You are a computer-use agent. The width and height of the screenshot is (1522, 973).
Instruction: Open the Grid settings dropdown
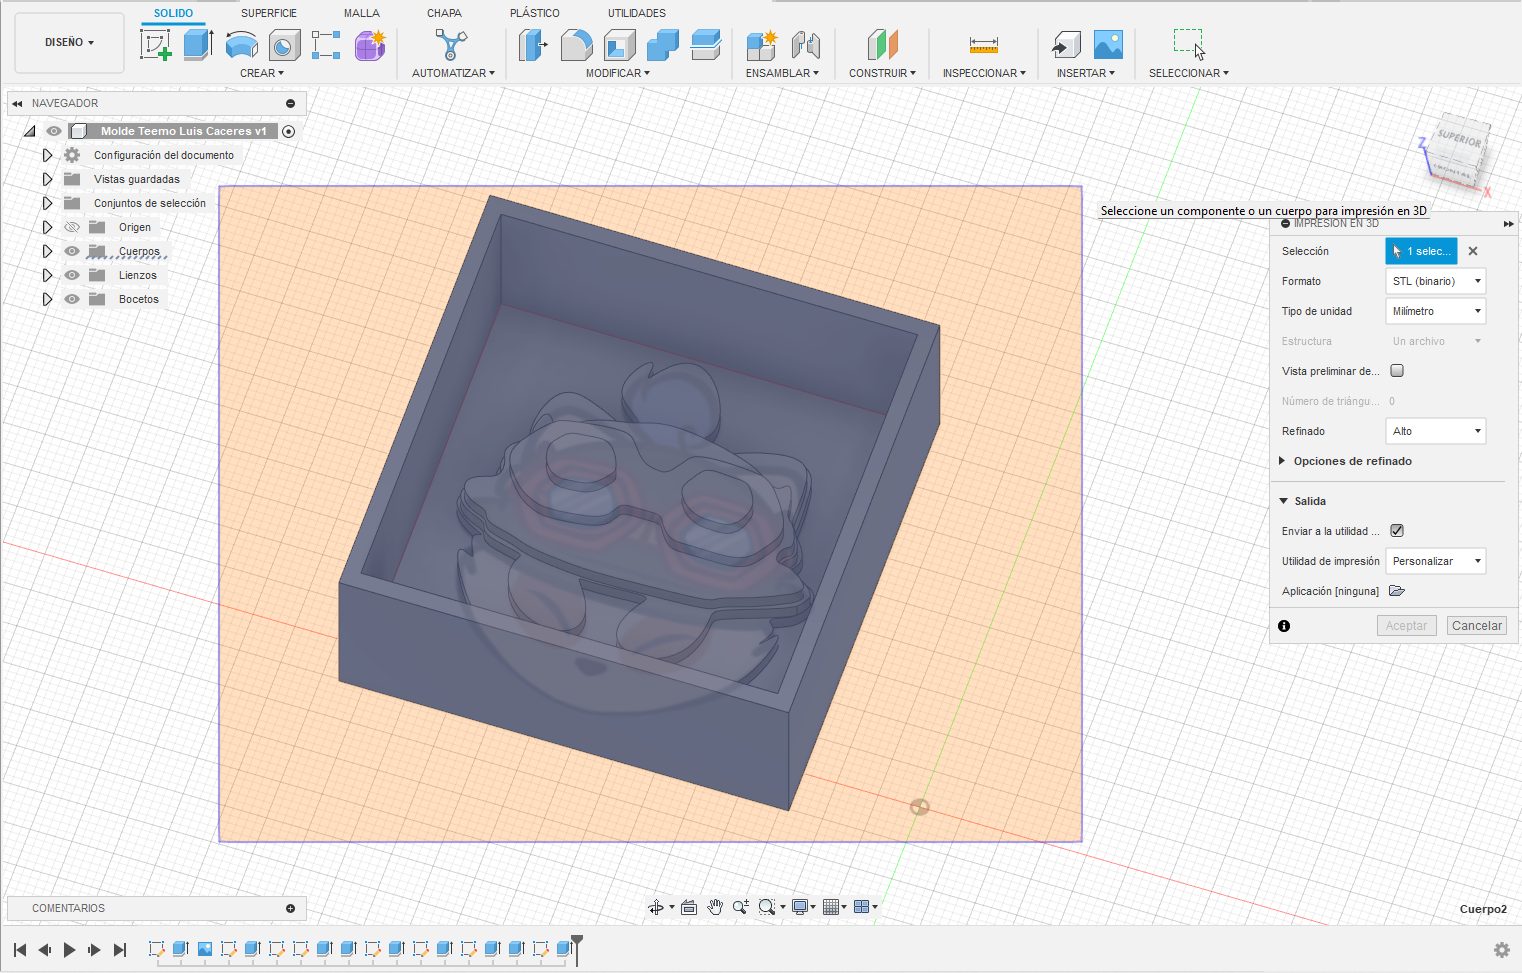[834, 907]
